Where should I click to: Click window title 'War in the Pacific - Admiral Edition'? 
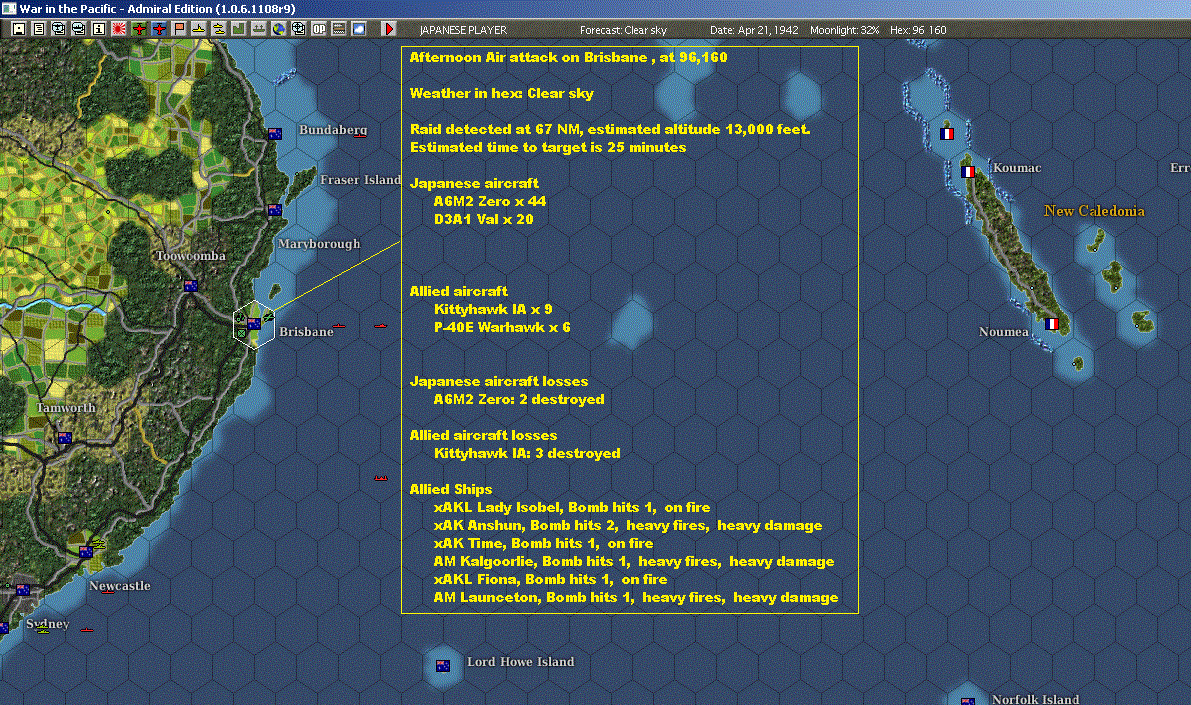pyautogui.click(x=157, y=9)
